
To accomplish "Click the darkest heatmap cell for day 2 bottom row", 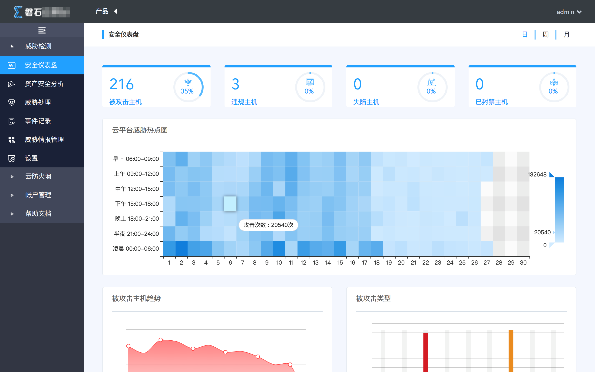I will [x=181, y=248].
